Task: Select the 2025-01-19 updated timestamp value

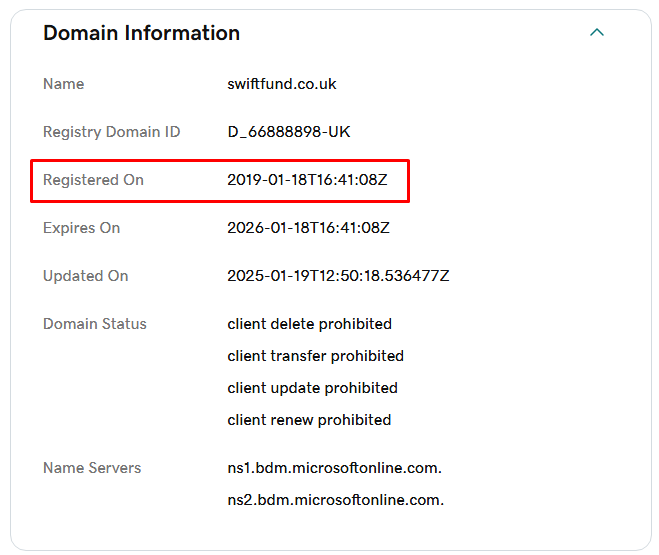Action: click(338, 276)
